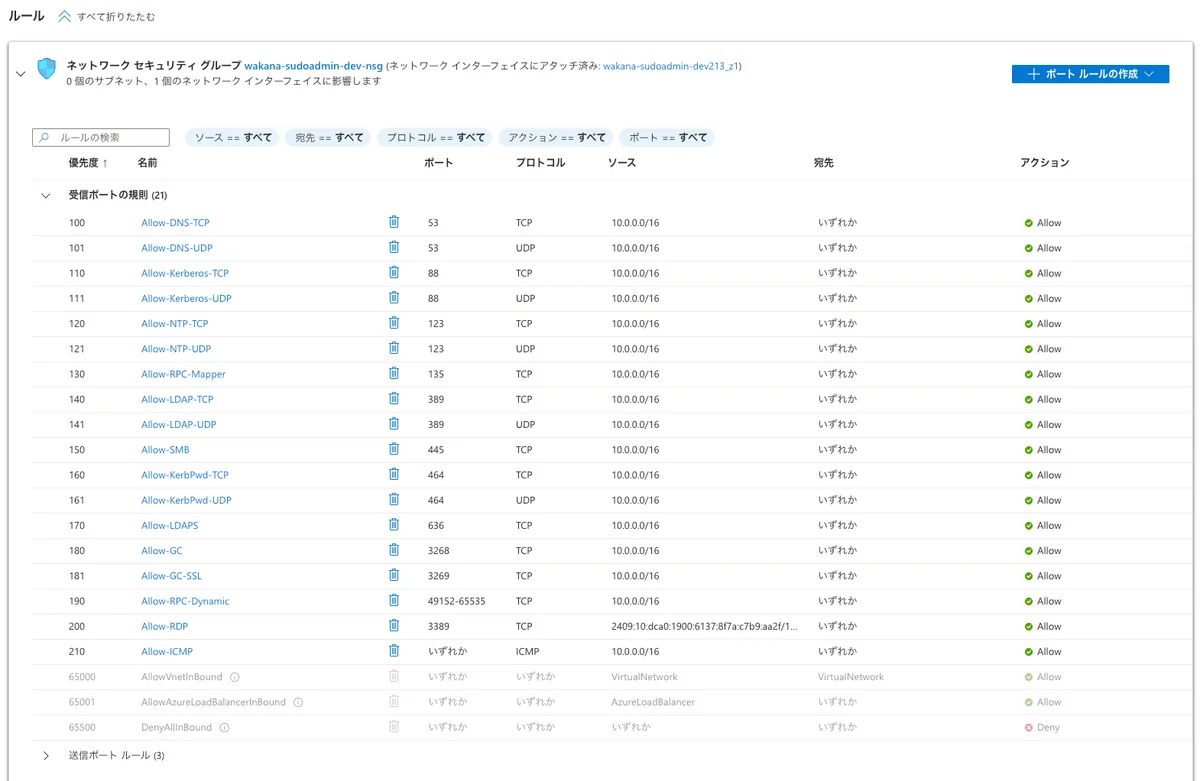The image size is (1200, 781).
Task: Click trash icon for Allow-RDP rule
Action: point(394,626)
